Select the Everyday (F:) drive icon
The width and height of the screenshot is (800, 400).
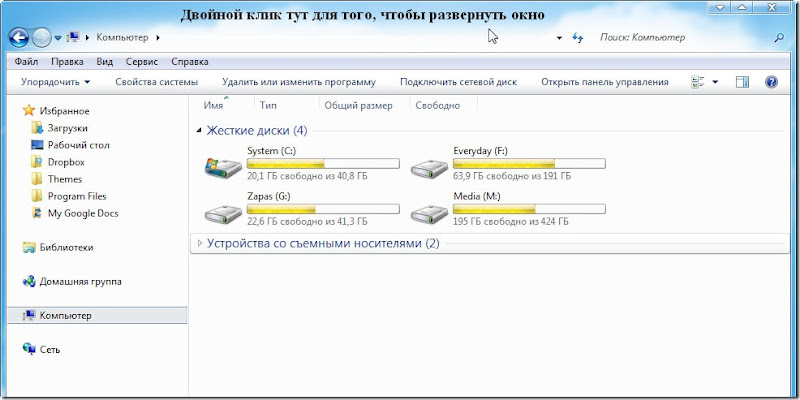click(430, 167)
